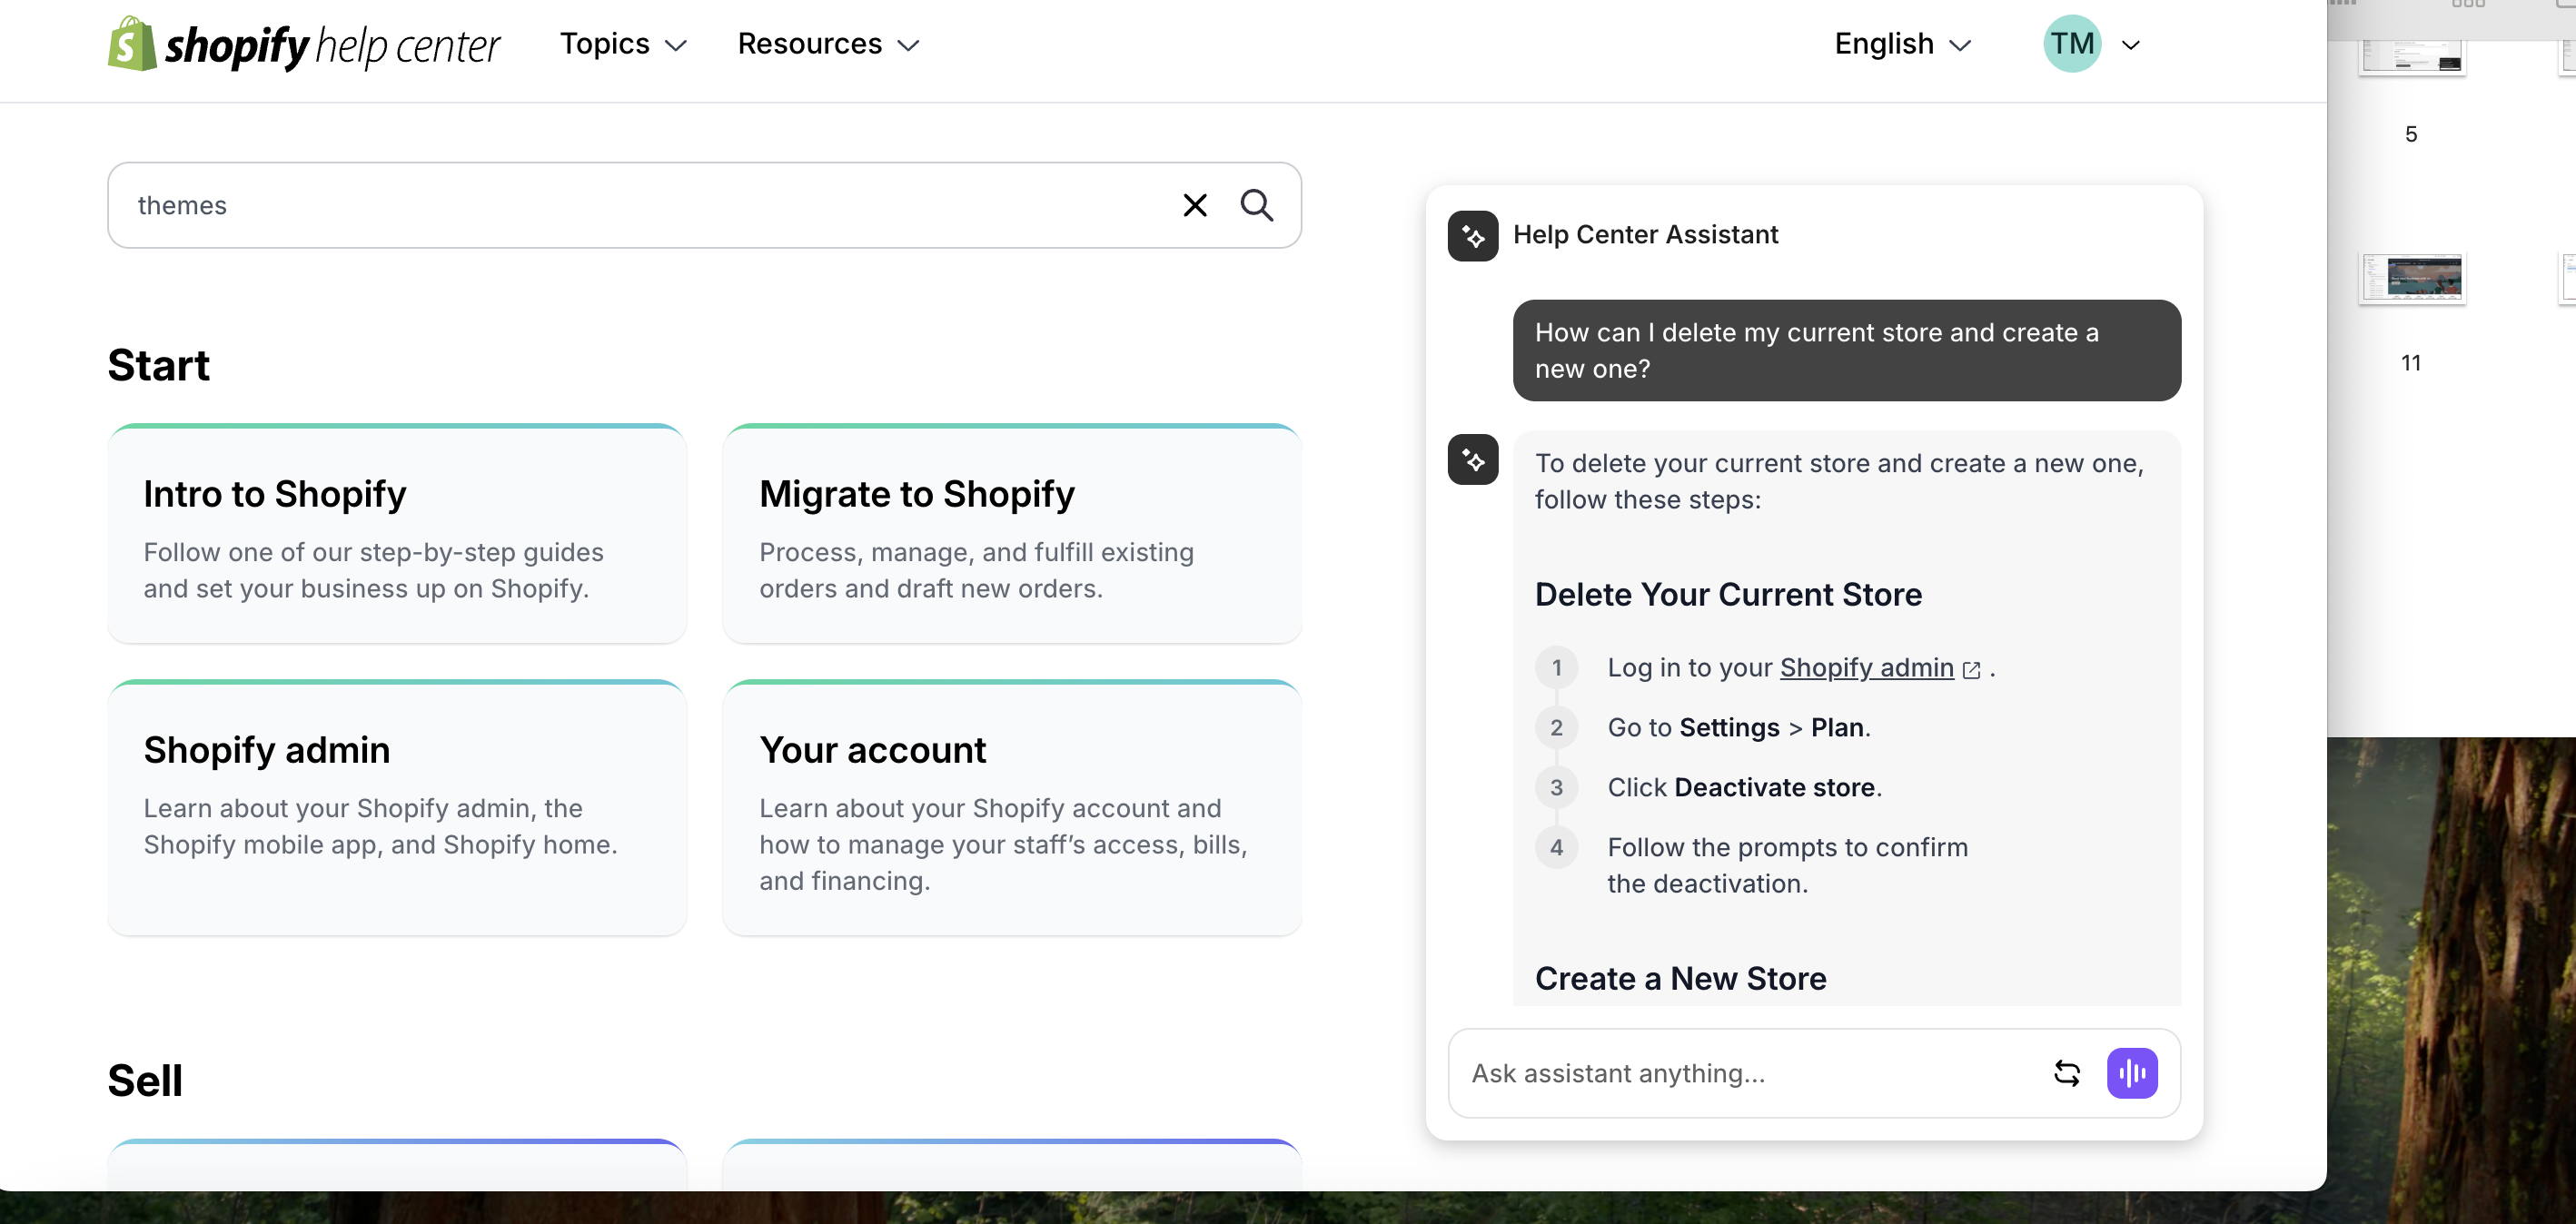The width and height of the screenshot is (2576, 1224).
Task: Select thumbnail page 11 in background window
Action: tap(2411, 277)
